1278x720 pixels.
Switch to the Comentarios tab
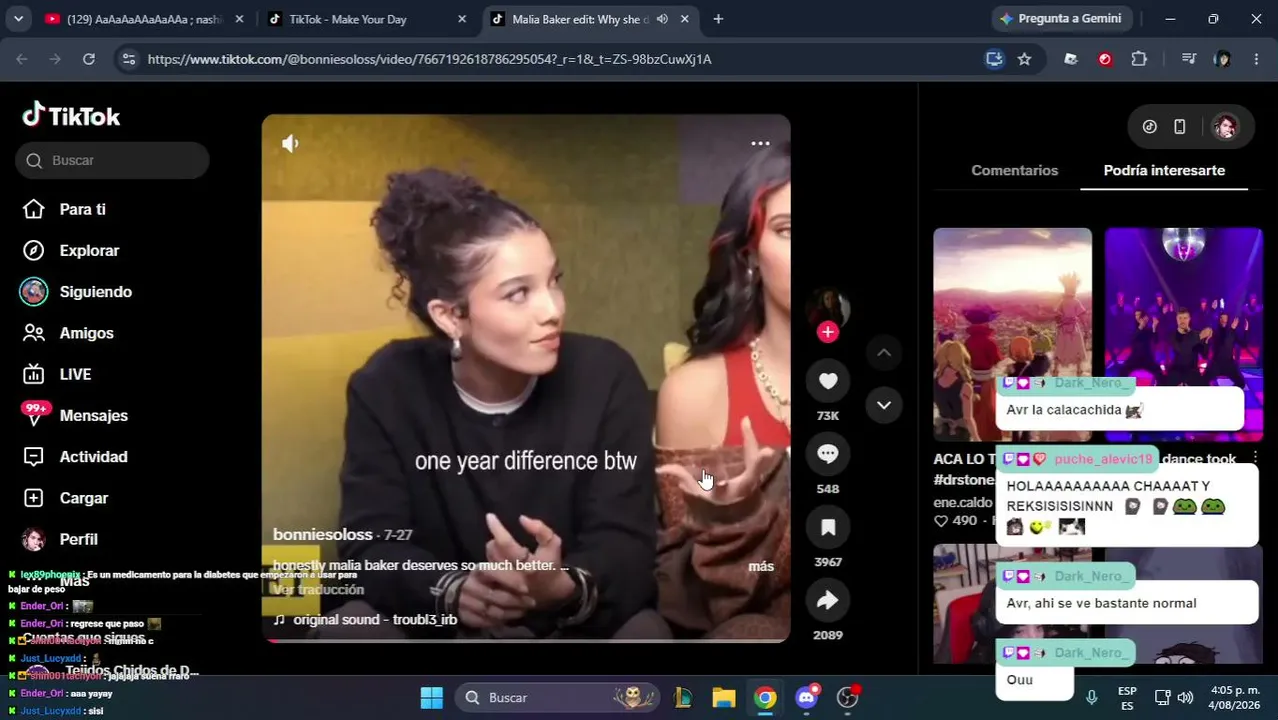(x=1014, y=170)
